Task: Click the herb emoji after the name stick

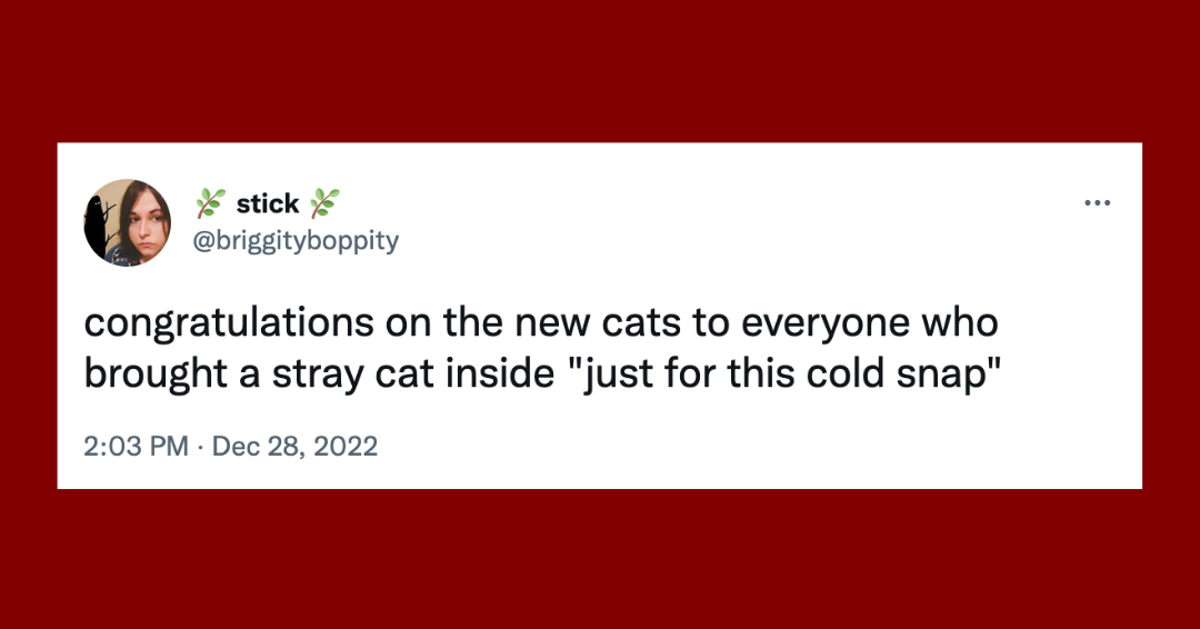Action: coord(327,203)
